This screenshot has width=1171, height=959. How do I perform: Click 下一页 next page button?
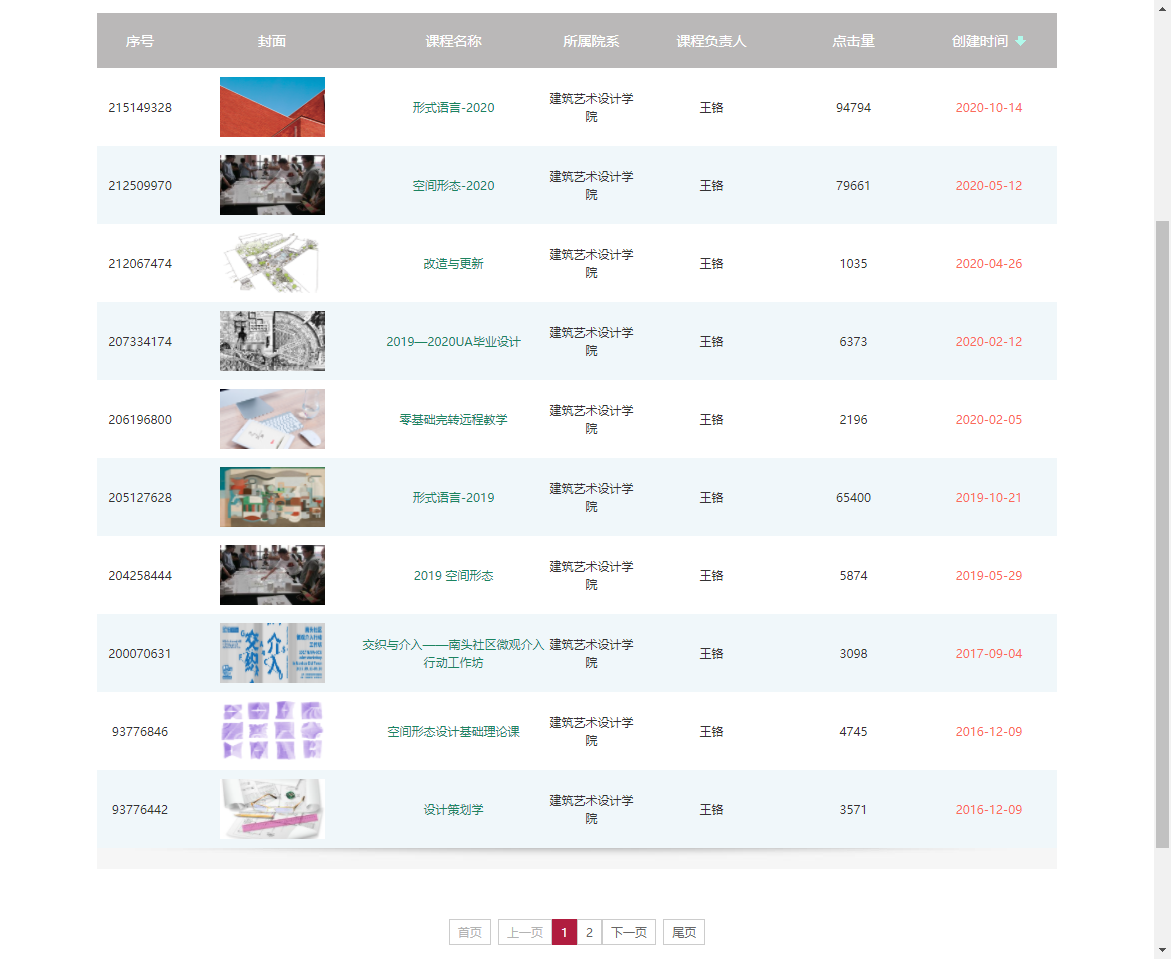tap(629, 932)
